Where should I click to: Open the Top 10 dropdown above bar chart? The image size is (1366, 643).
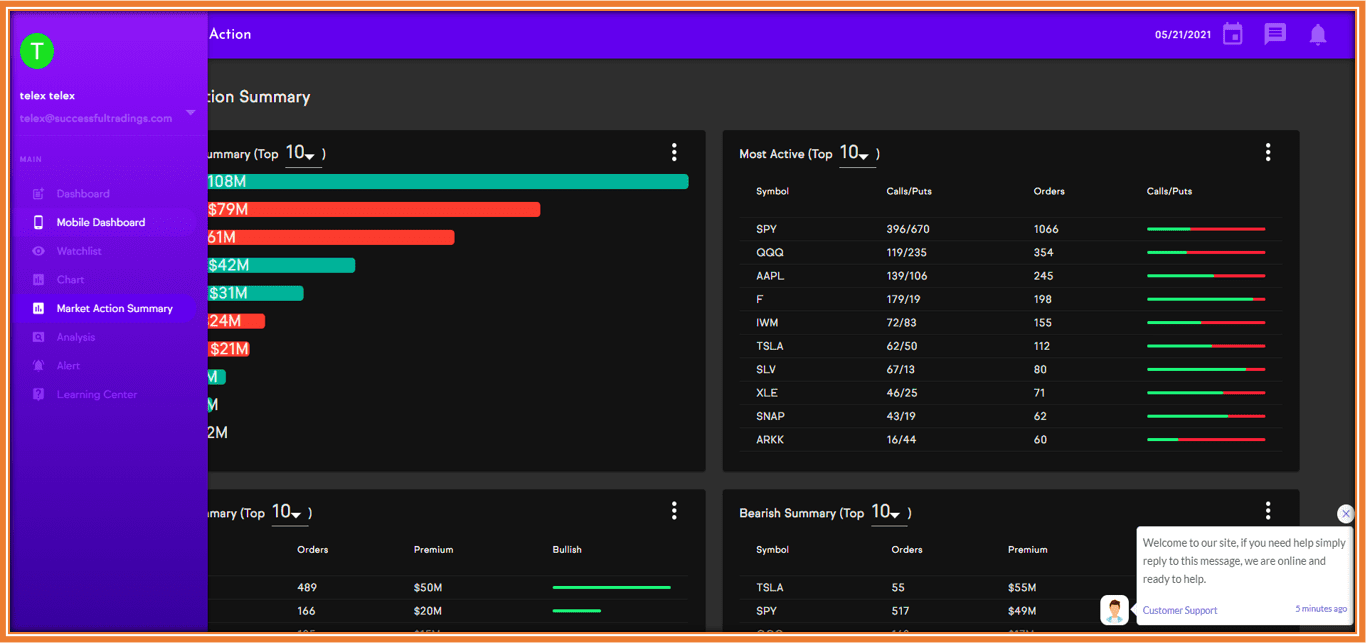[x=302, y=154]
